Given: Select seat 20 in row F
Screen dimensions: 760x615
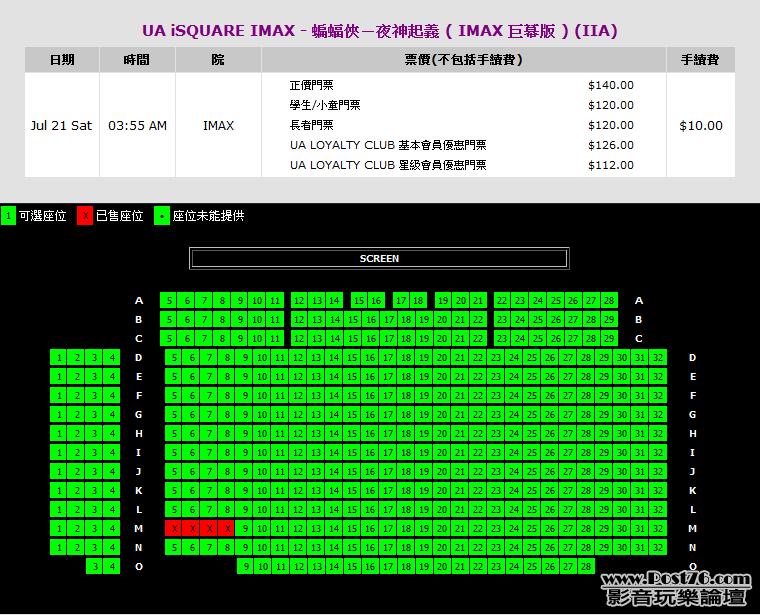Looking at the screenshot, I should [442, 395].
